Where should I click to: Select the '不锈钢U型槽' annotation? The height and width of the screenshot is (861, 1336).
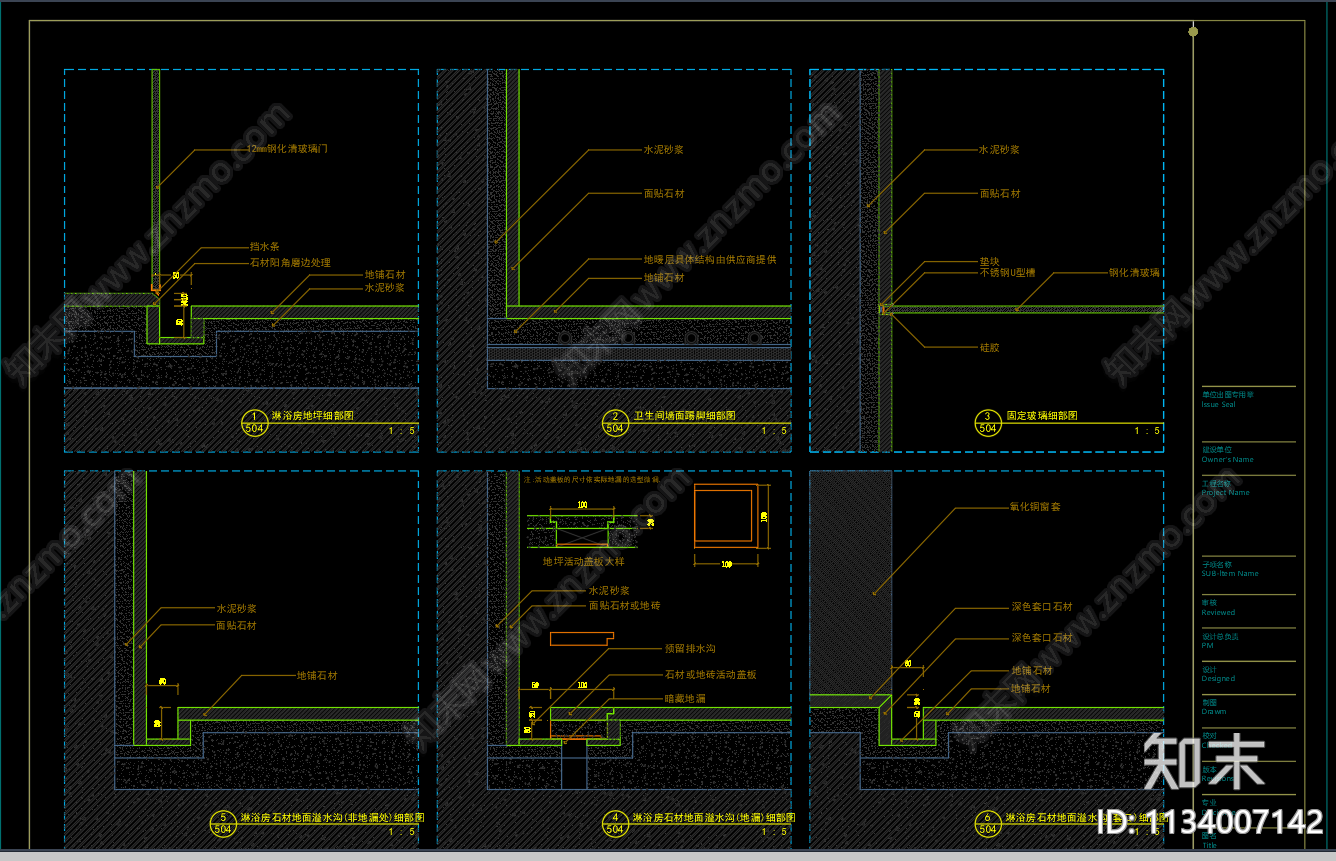click(x=1007, y=272)
